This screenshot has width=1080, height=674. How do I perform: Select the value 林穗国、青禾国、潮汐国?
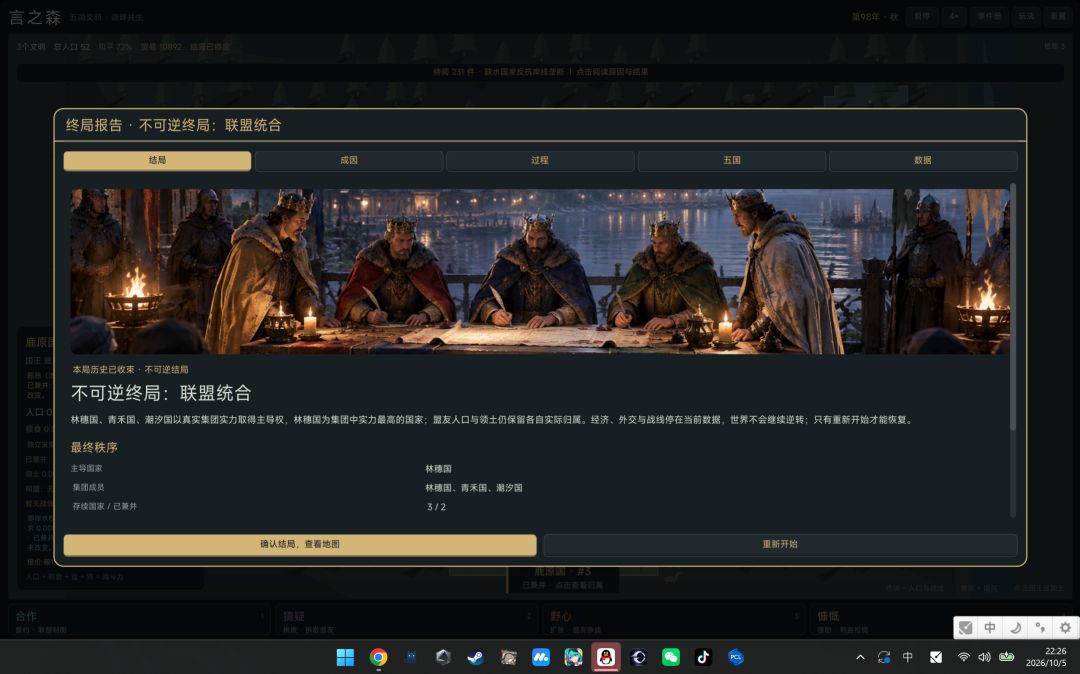click(474, 487)
